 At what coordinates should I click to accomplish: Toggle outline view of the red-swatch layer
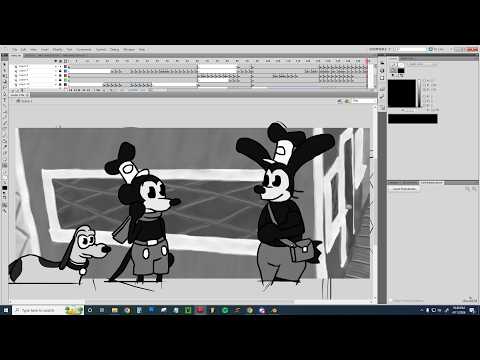pos(65,75)
